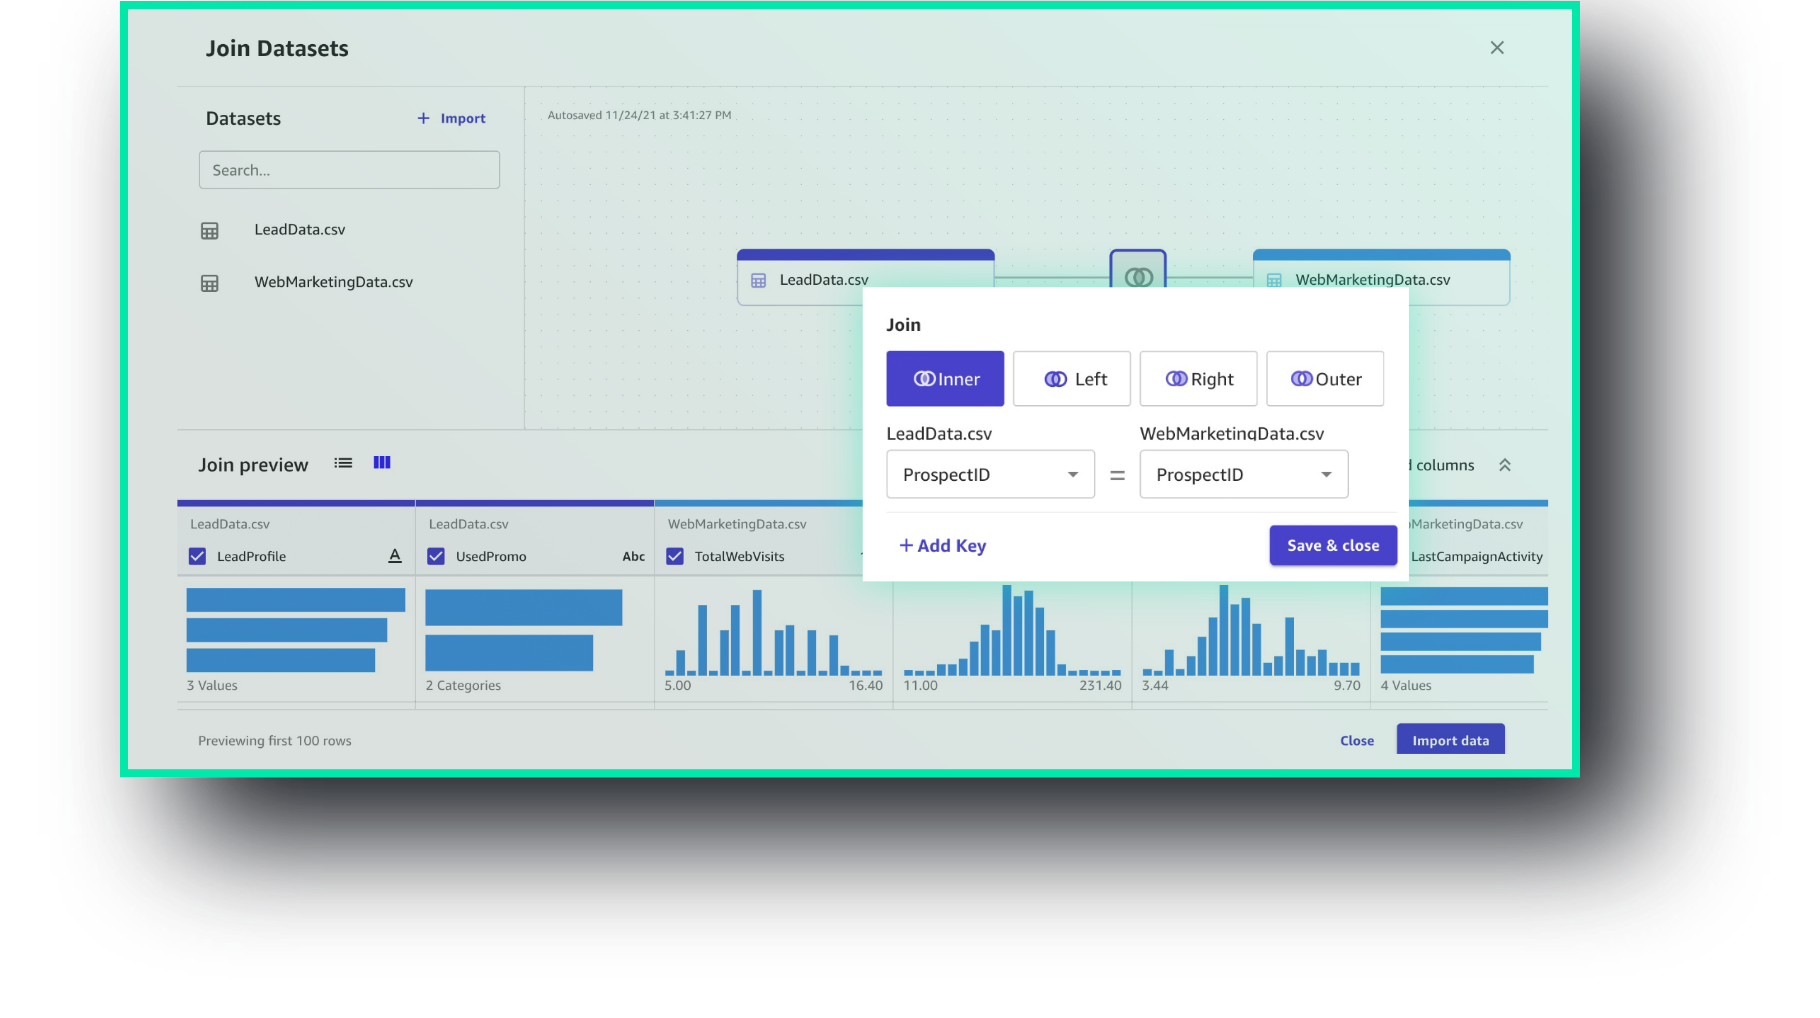1820x1018 pixels.
Task: Click the histogram ranging 3.44 to 9.70
Action: tap(1251, 630)
